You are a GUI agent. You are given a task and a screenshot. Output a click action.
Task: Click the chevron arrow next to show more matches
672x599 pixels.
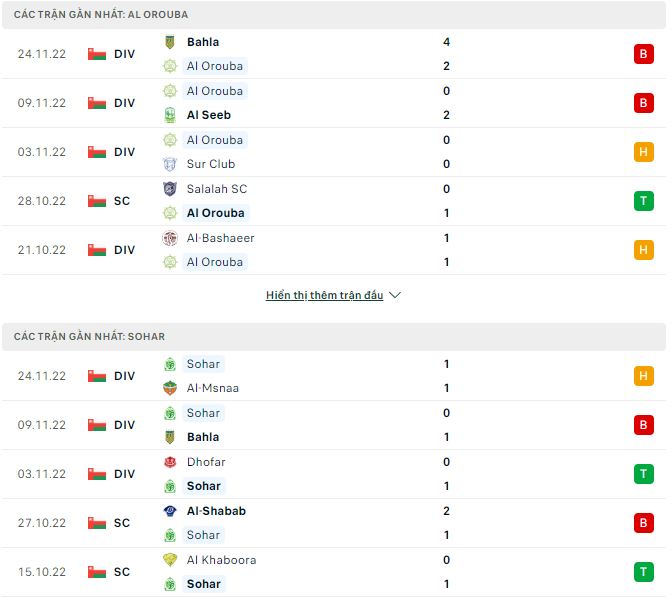pos(395,296)
